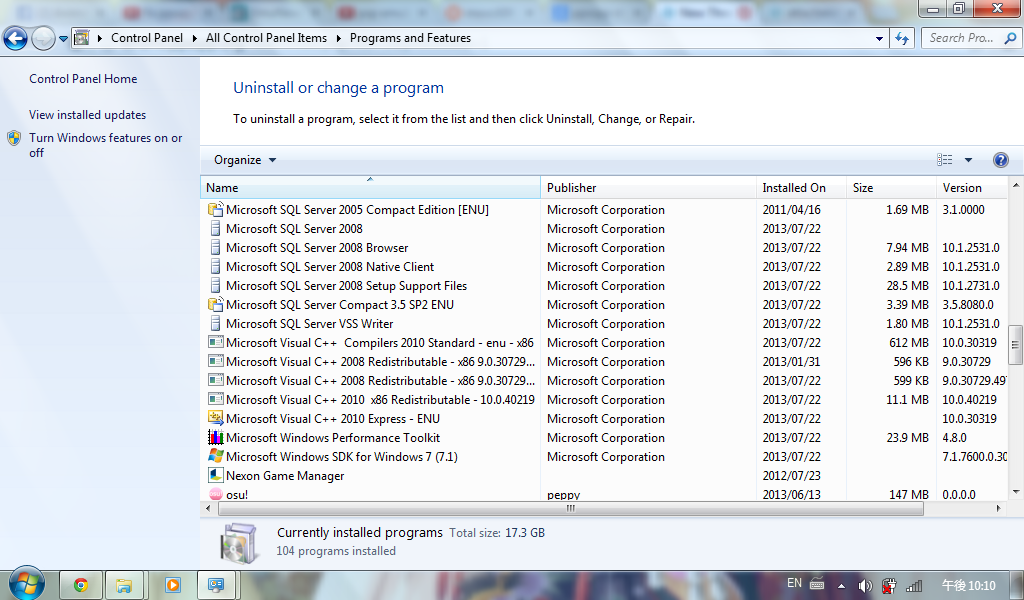Click View installed updates link
The width and height of the screenshot is (1024, 600).
click(x=87, y=115)
